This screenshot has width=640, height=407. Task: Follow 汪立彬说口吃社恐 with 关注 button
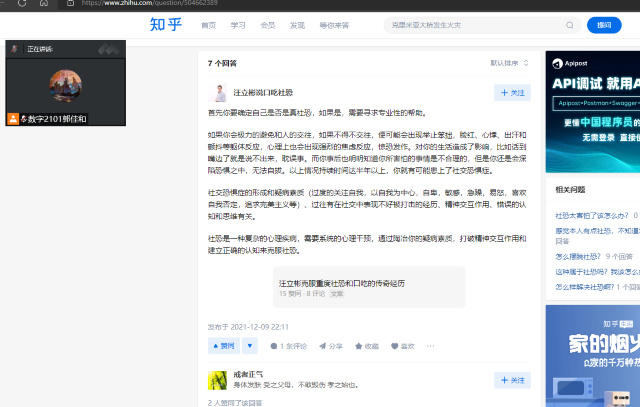tap(512, 93)
